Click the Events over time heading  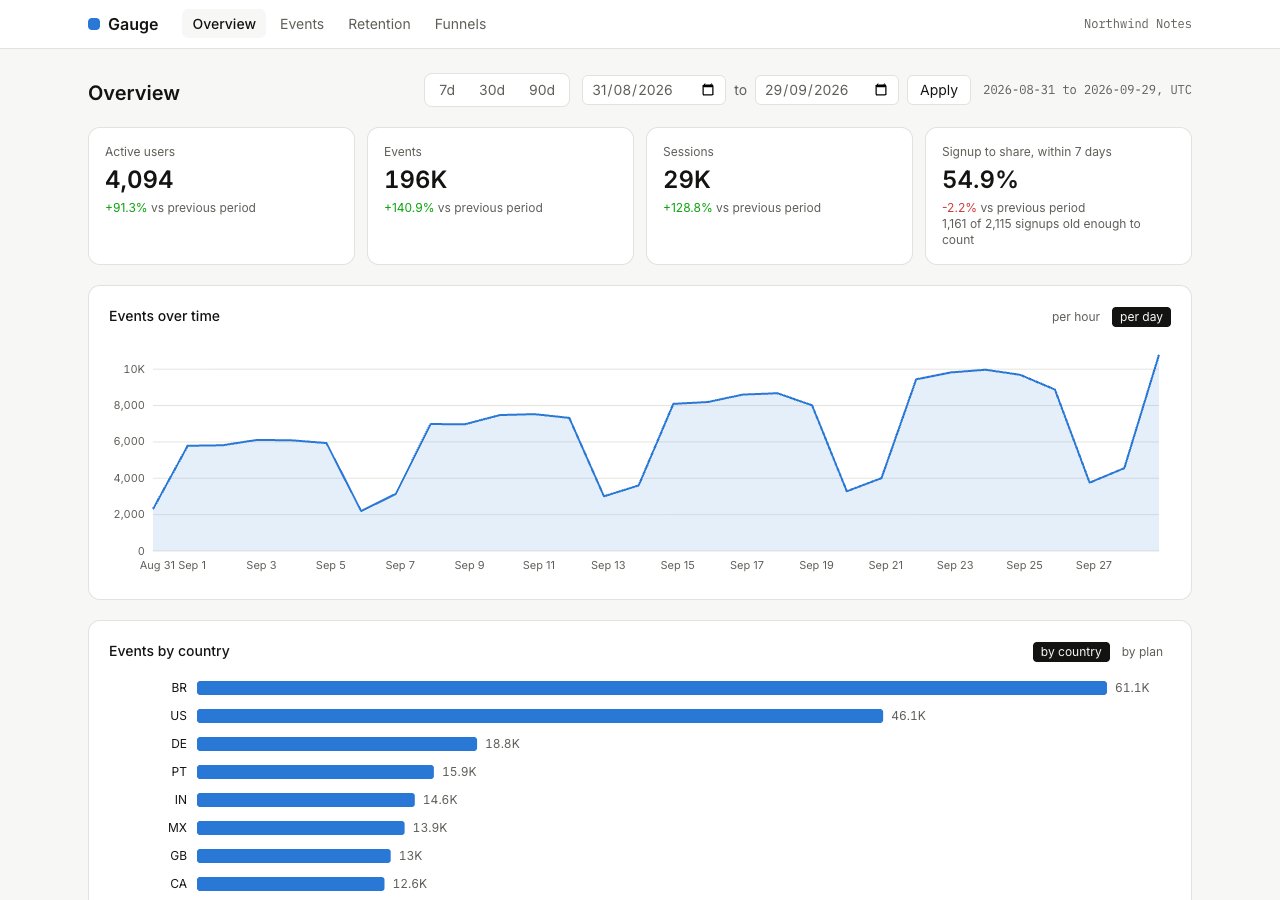pyautogui.click(x=164, y=316)
